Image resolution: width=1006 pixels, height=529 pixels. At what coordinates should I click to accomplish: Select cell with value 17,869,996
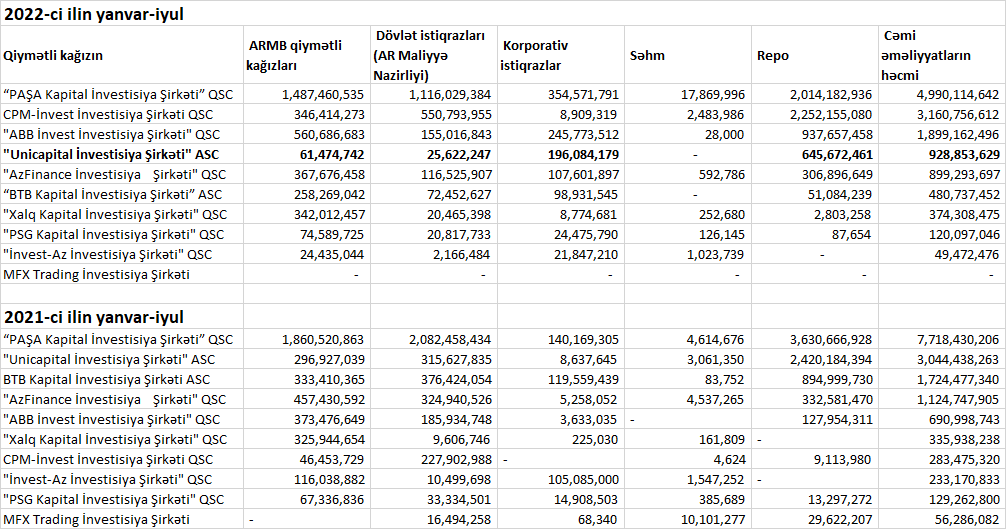pos(688,94)
